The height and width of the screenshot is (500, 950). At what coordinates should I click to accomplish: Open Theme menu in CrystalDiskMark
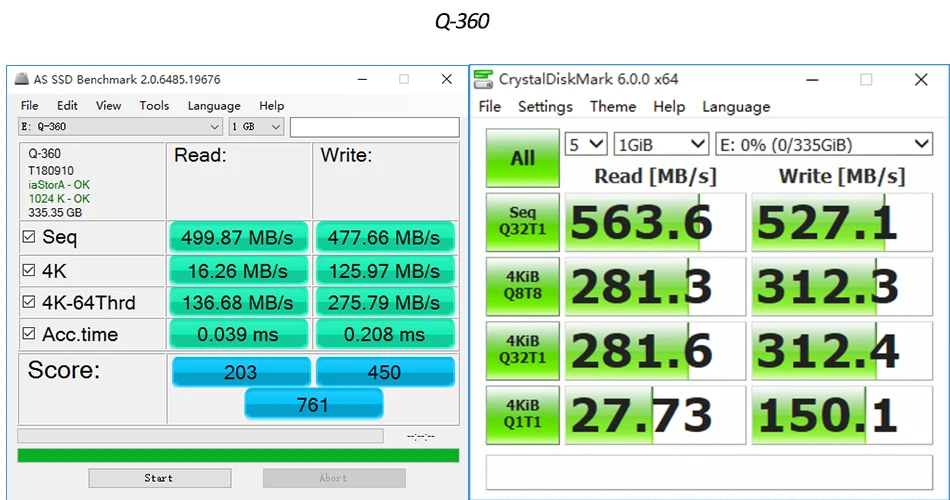tap(613, 107)
